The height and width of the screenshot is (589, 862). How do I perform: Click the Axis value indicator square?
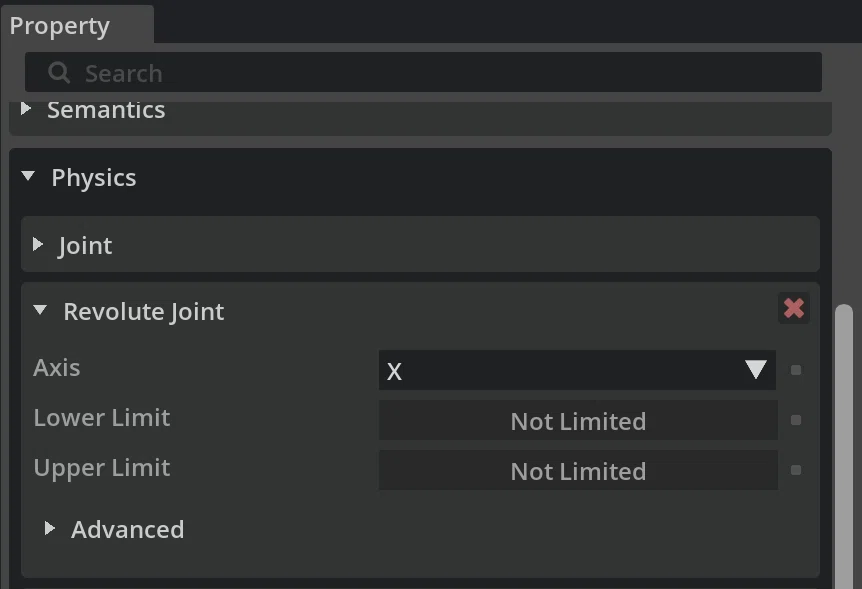[x=795, y=370]
